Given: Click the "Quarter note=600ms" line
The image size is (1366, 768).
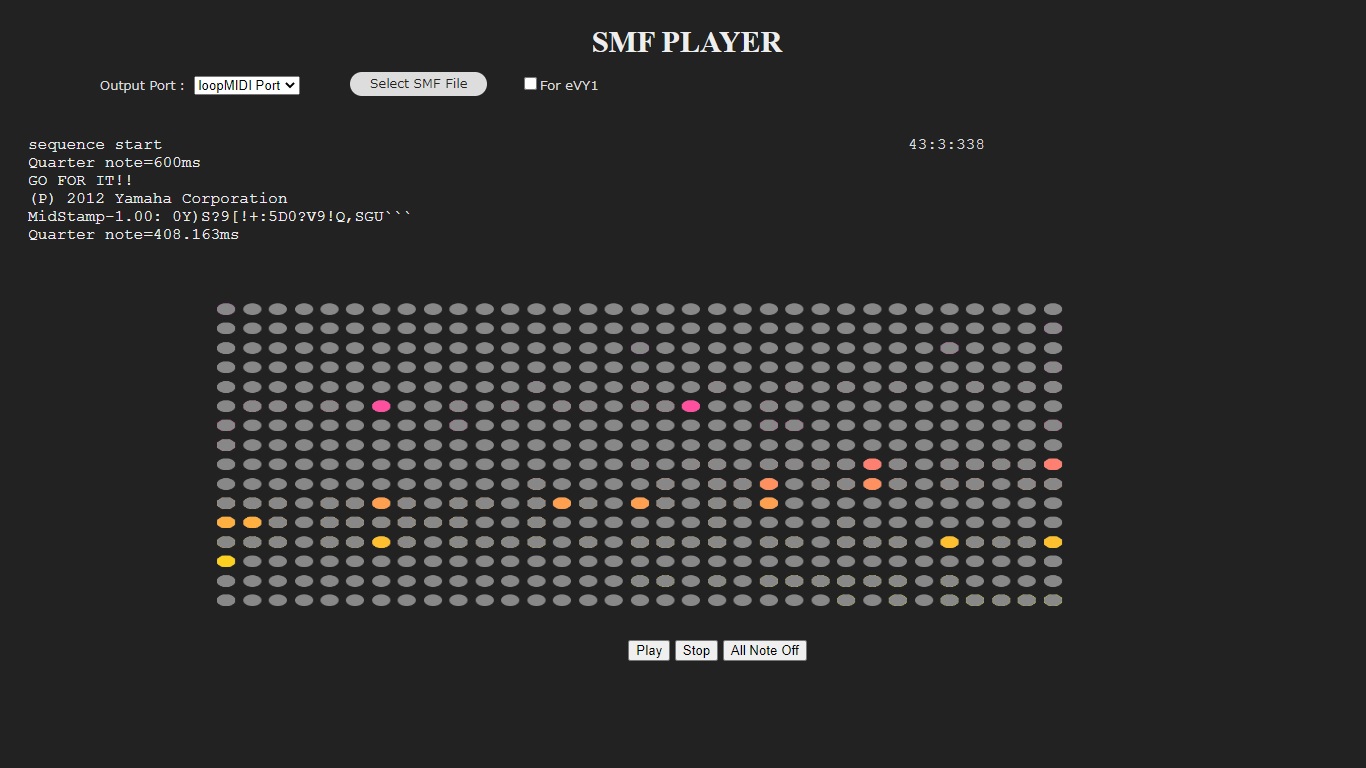Looking at the screenshot, I should tap(114, 162).
